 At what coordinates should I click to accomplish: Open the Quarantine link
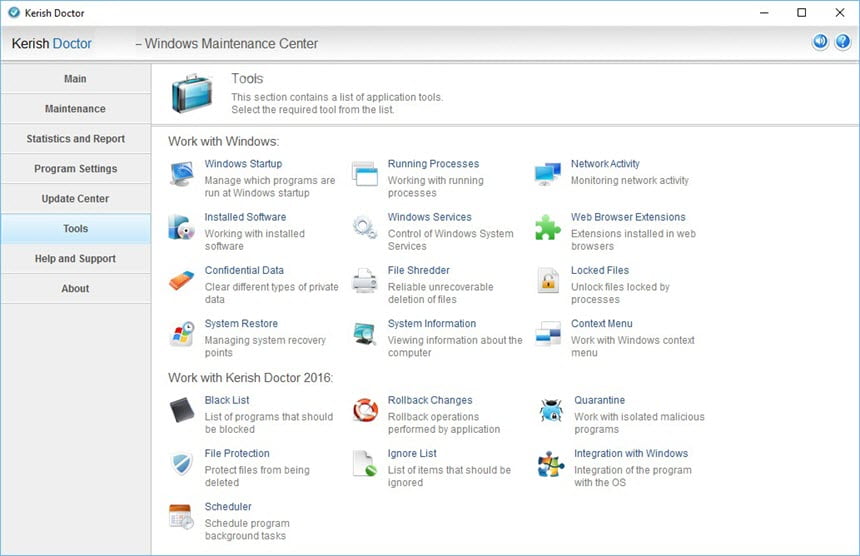(x=599, y=400)
